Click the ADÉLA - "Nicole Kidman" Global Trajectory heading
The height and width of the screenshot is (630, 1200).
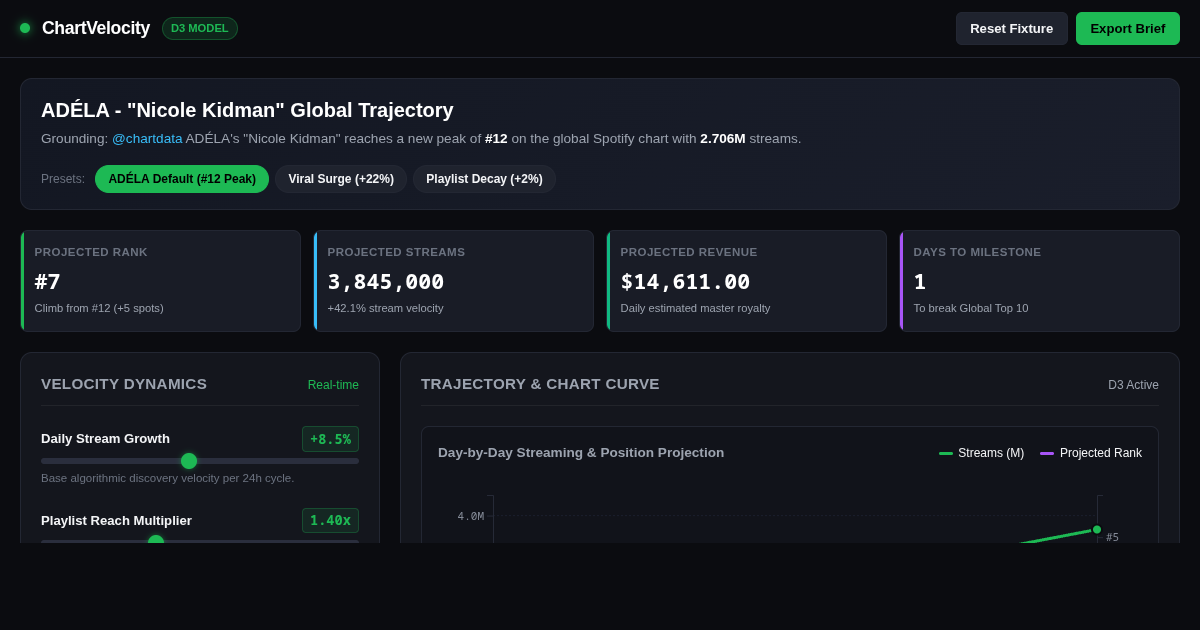tap(247, 110)
